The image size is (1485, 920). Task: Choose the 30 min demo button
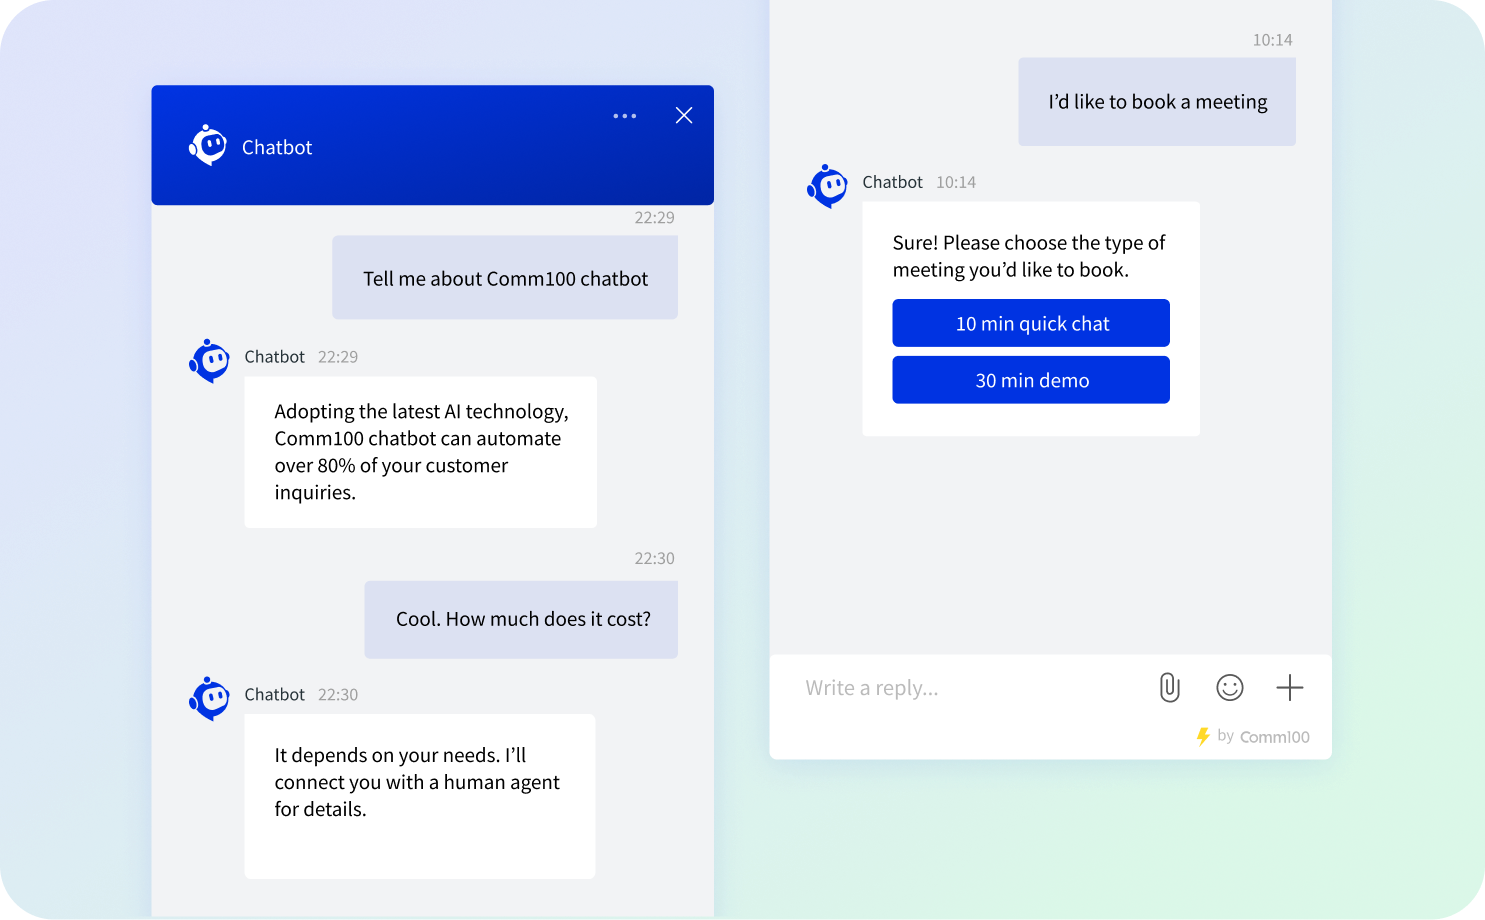(x=1031, y=380)
